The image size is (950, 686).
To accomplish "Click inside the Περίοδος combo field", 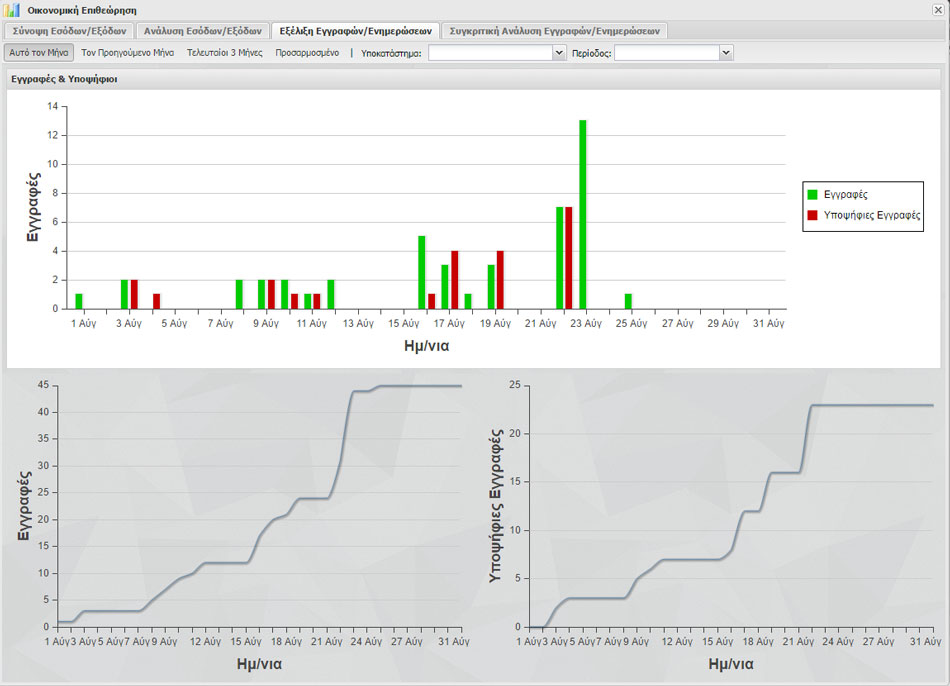I will pyautogui.click(x=666, y=52).
